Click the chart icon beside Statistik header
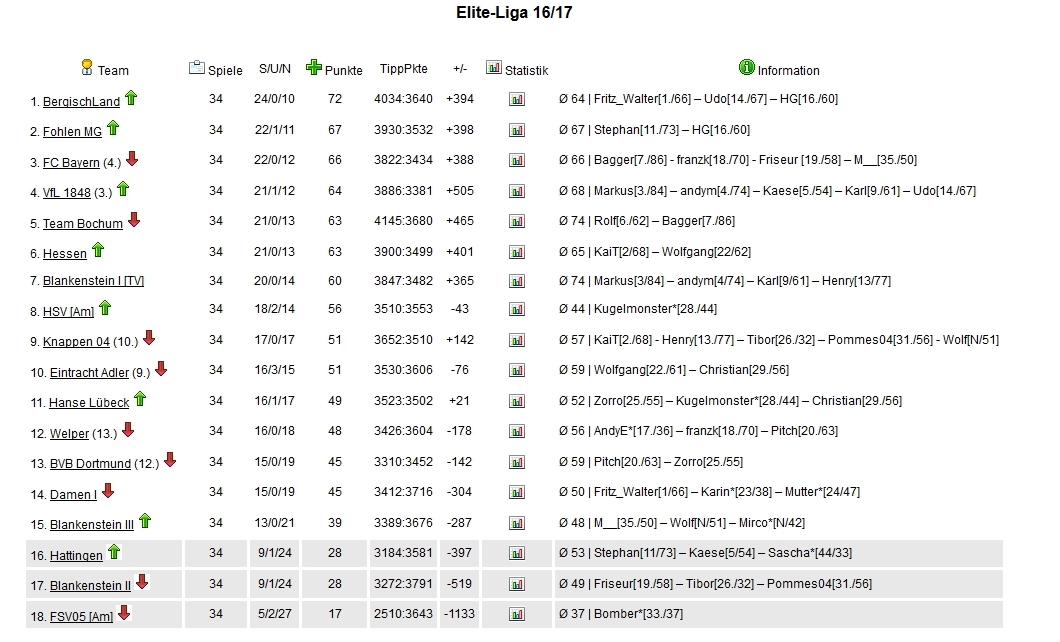This screenshot has width=1060, height=642. click(x=494, y=67)
